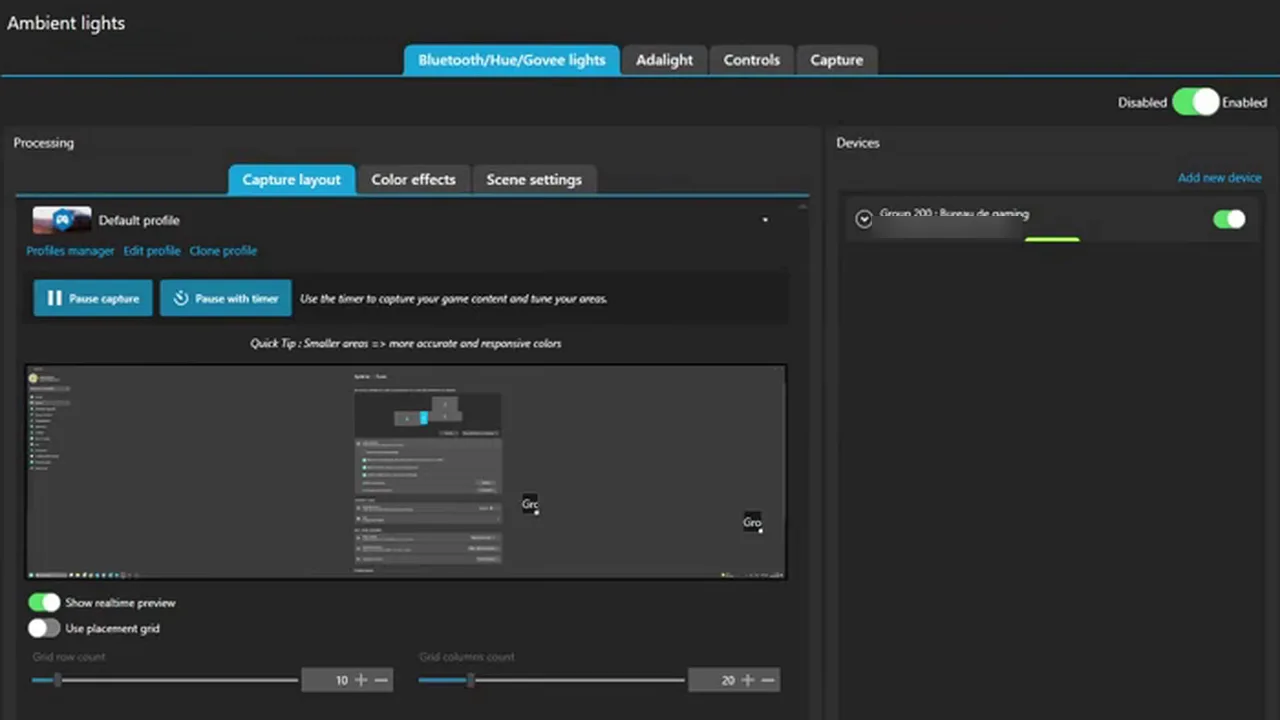Click the Add new device link
Viewport: 1280px width, 720px height.
tap(1219, 178)
